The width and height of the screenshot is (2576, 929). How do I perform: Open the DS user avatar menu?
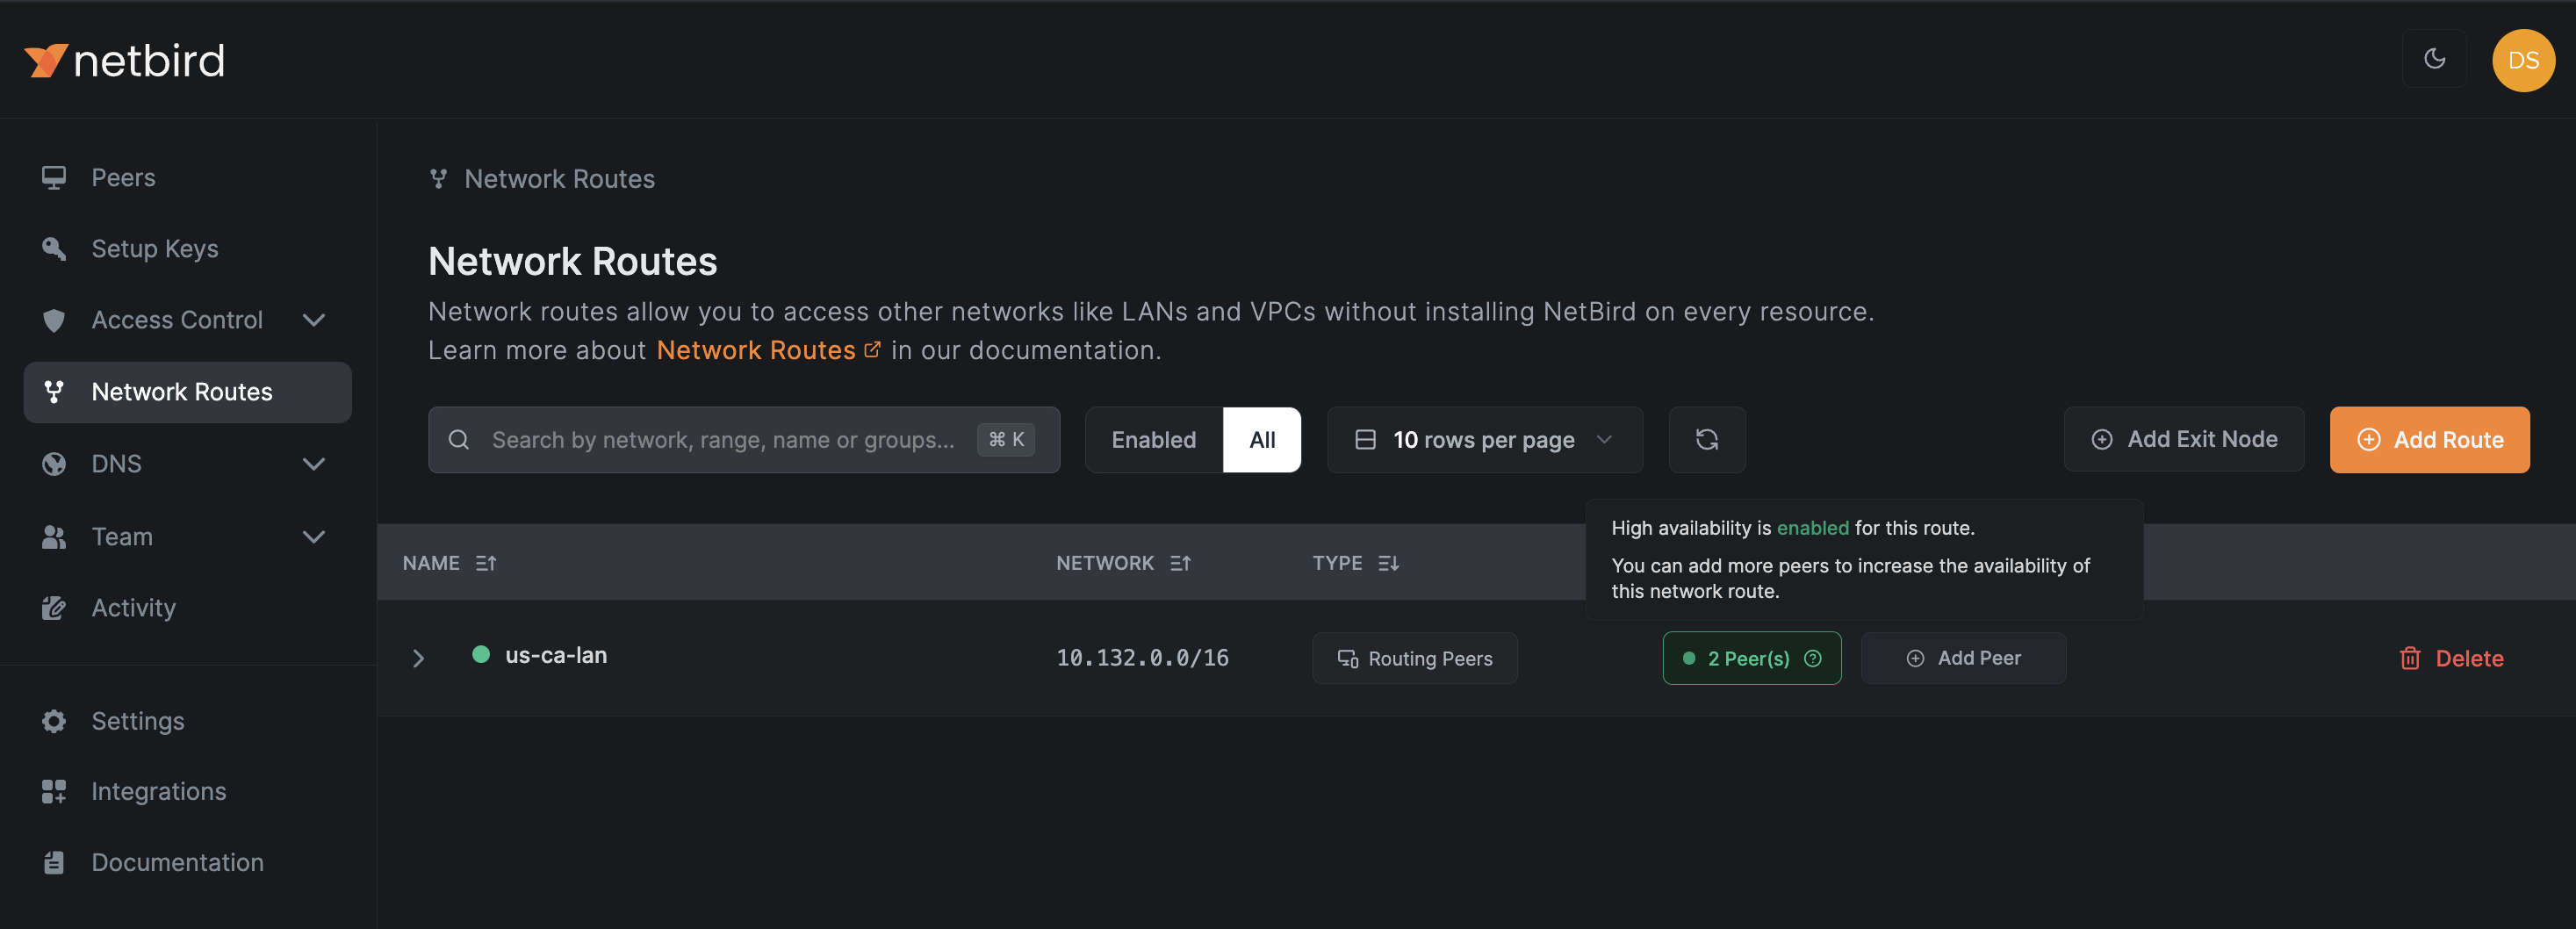tap(2522, 60)
